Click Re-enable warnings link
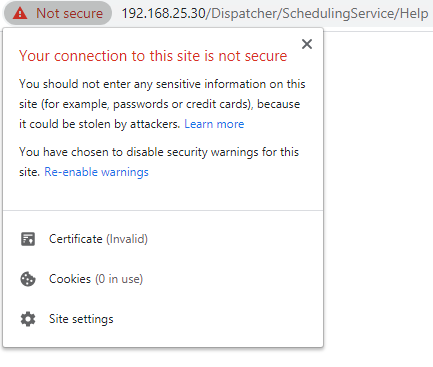 [96, 172]
